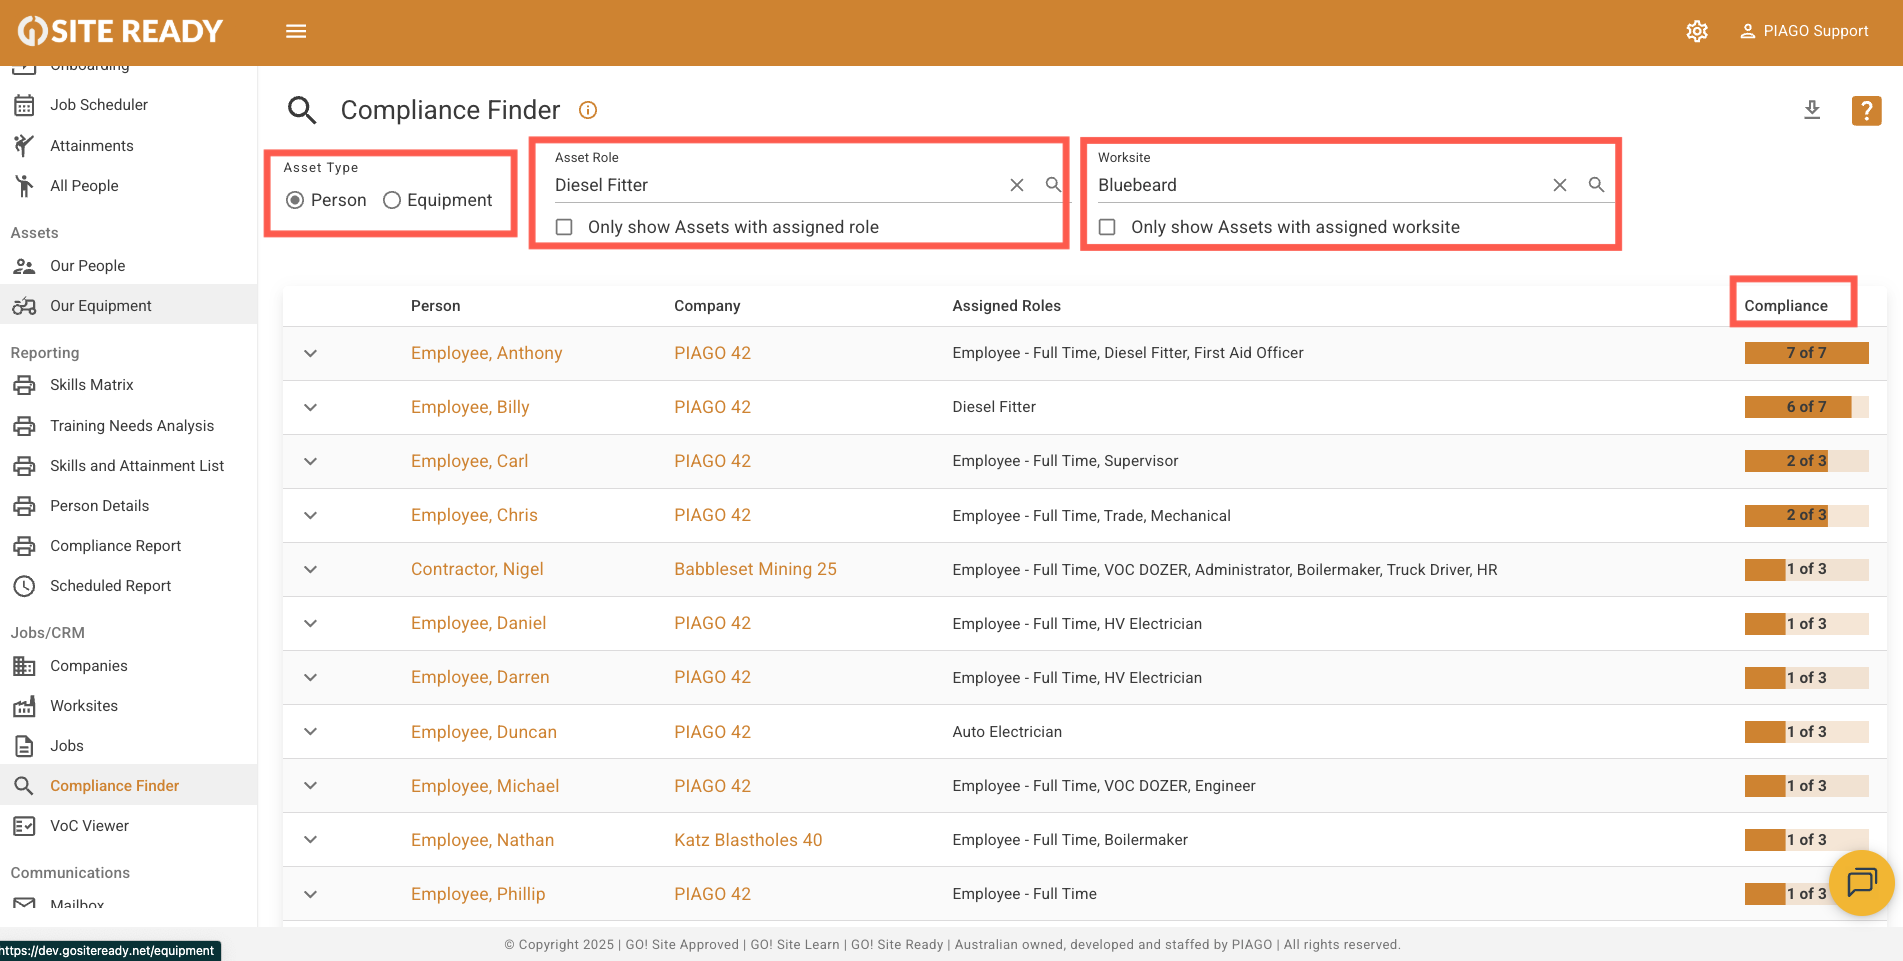This screenshot has width=1903, height=961.
Task: Go to Job Scheduler in sidebar
Action: point(99,105)
